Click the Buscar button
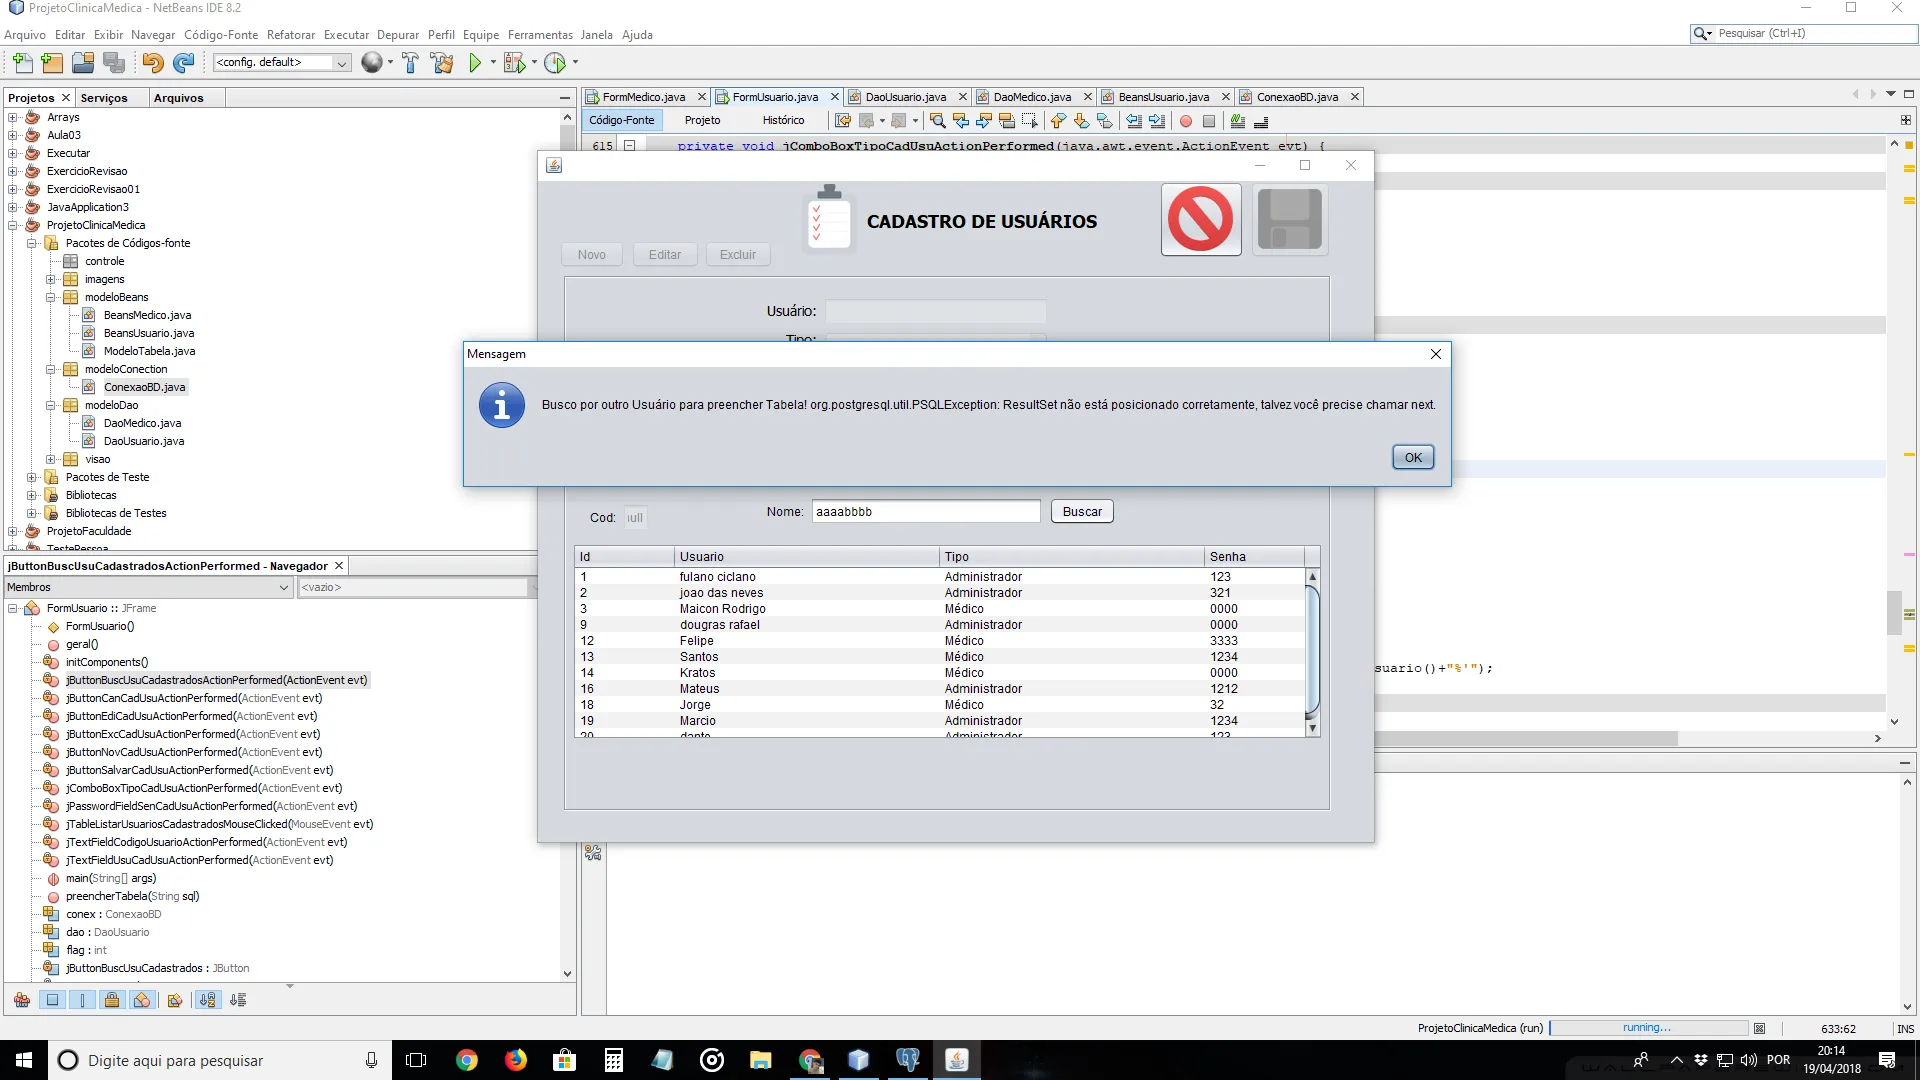Image resolution: width=1920 pixels, height=1080 pixels. [x=1081, y=511]
